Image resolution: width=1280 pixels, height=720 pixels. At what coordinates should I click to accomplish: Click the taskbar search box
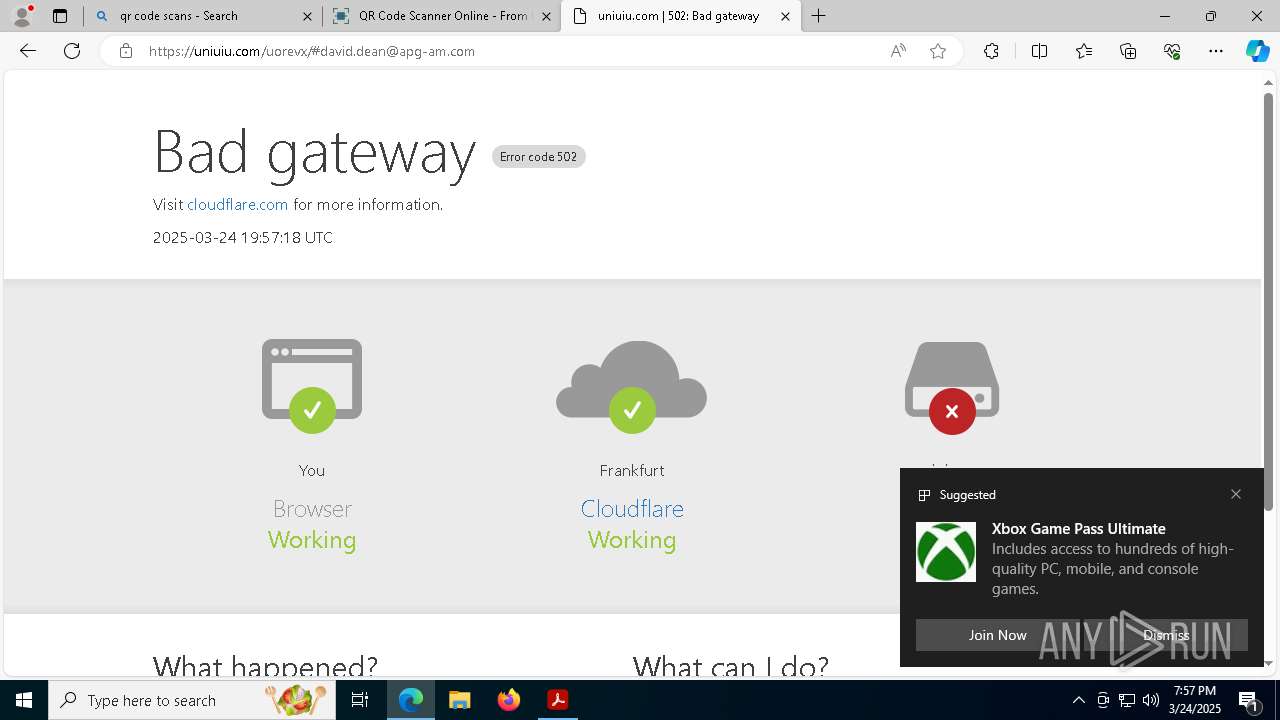pos(192,700)
